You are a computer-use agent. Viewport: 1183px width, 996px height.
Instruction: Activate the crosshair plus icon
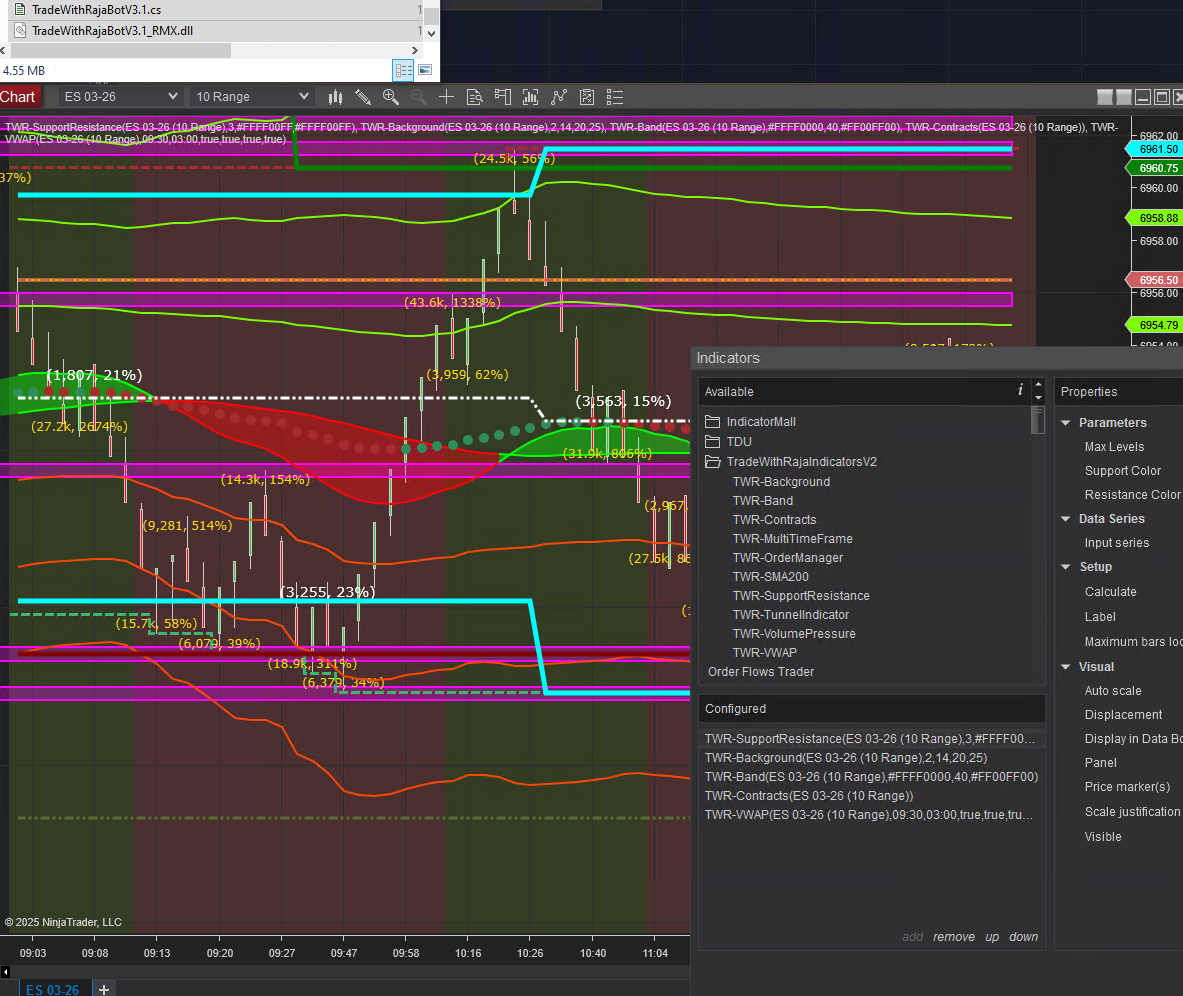(447, 97)
